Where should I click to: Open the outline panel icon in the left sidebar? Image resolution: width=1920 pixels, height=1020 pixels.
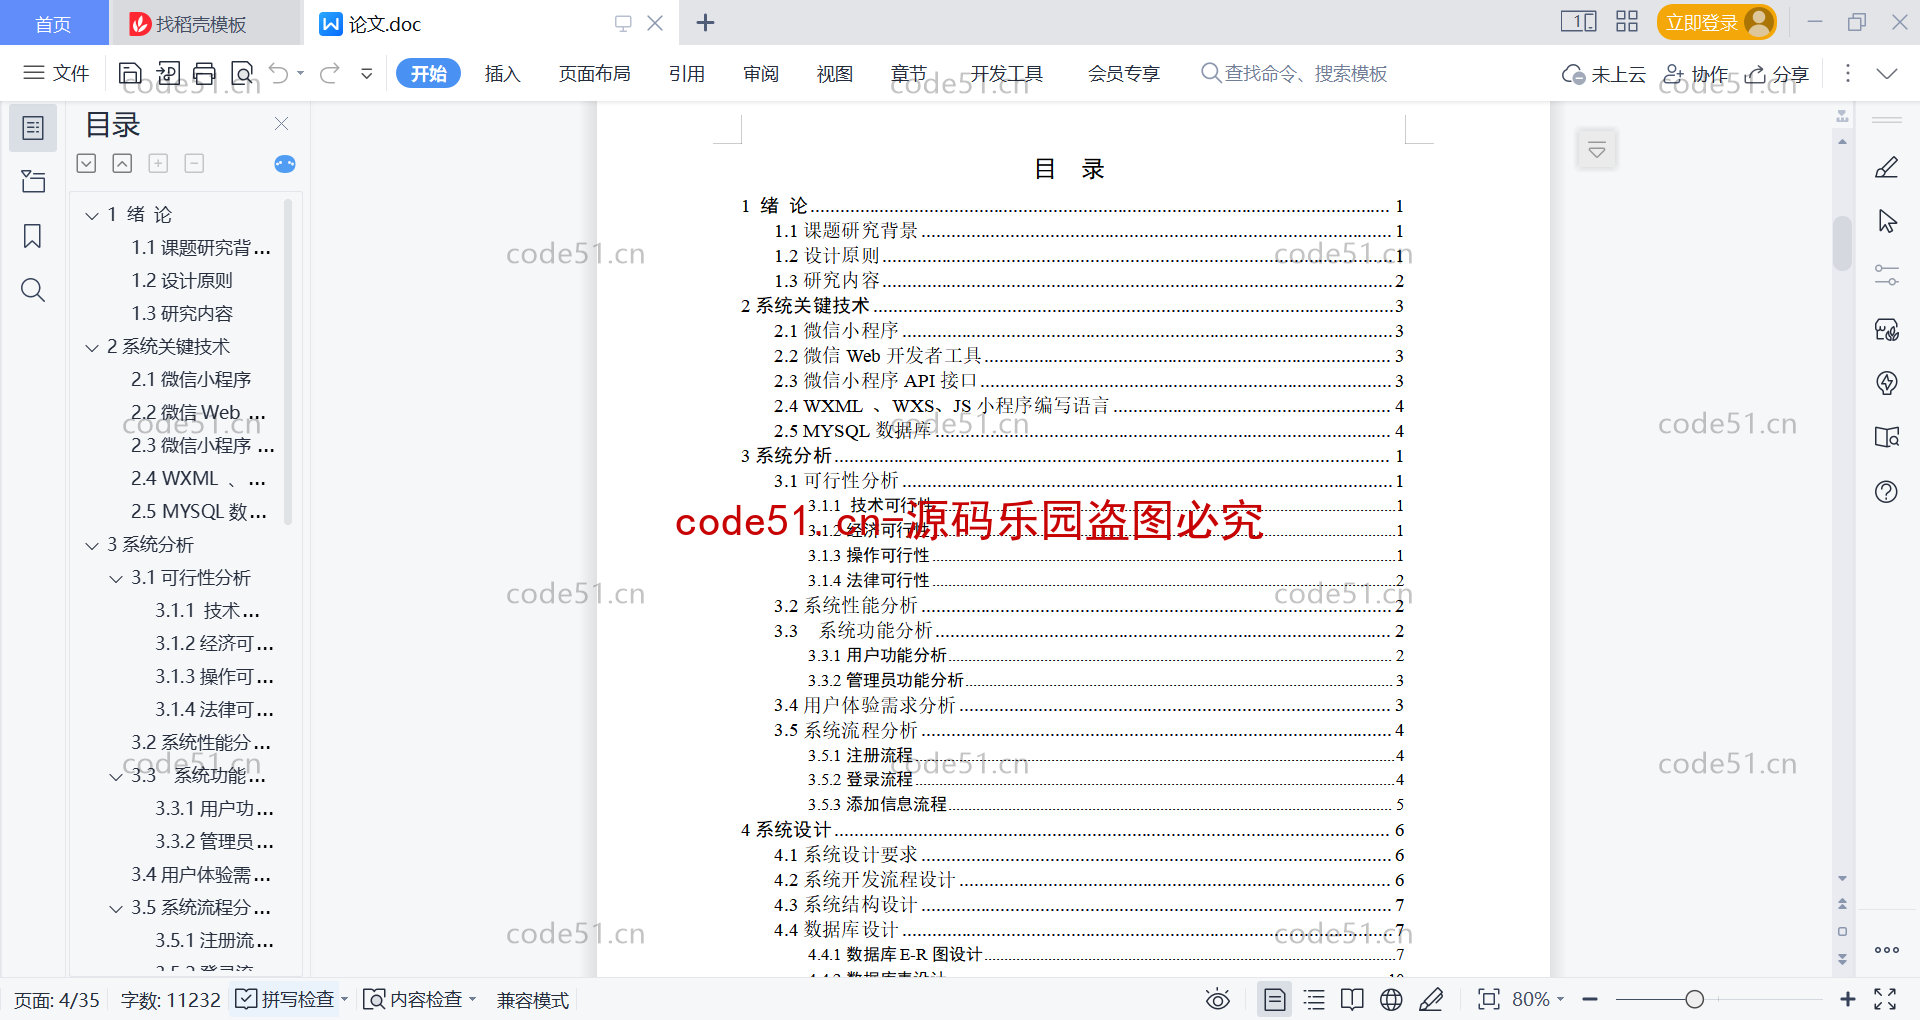pyautogui.click(x=33, y=128)
